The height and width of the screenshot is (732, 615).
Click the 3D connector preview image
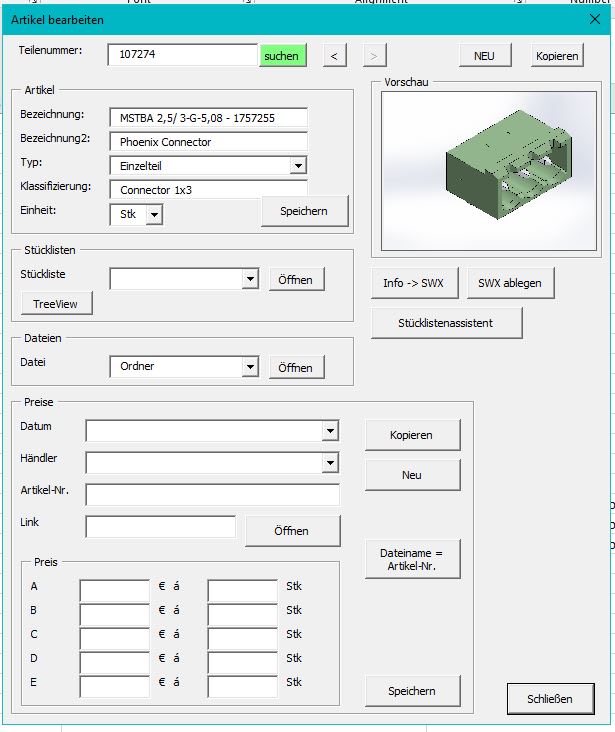[483, 170]
